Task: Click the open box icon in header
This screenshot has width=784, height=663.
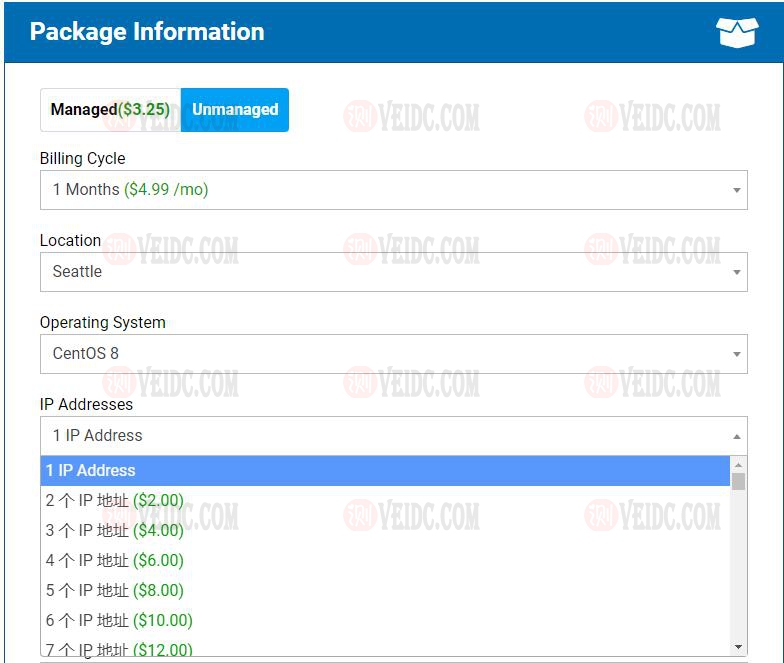Action: click(x=737, y=32)
